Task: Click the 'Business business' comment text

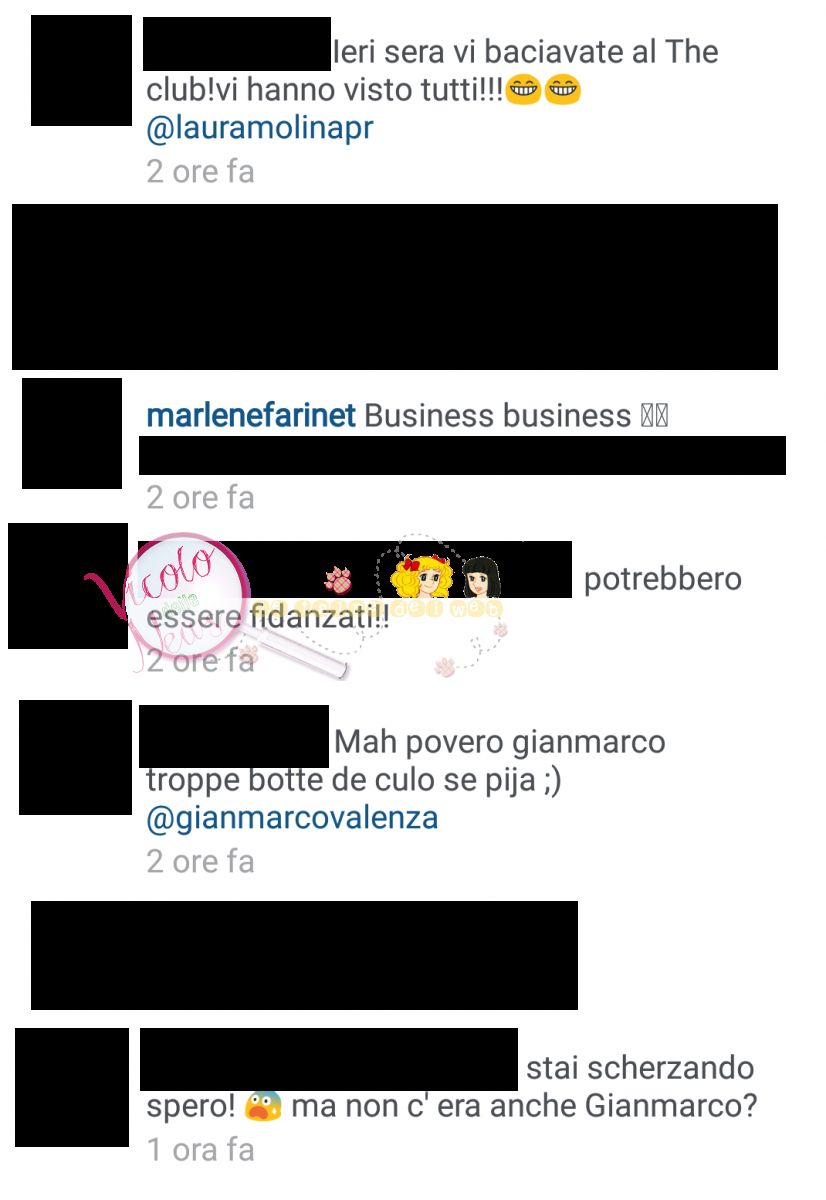Action: pyautogui.click(x=498, y=416)
